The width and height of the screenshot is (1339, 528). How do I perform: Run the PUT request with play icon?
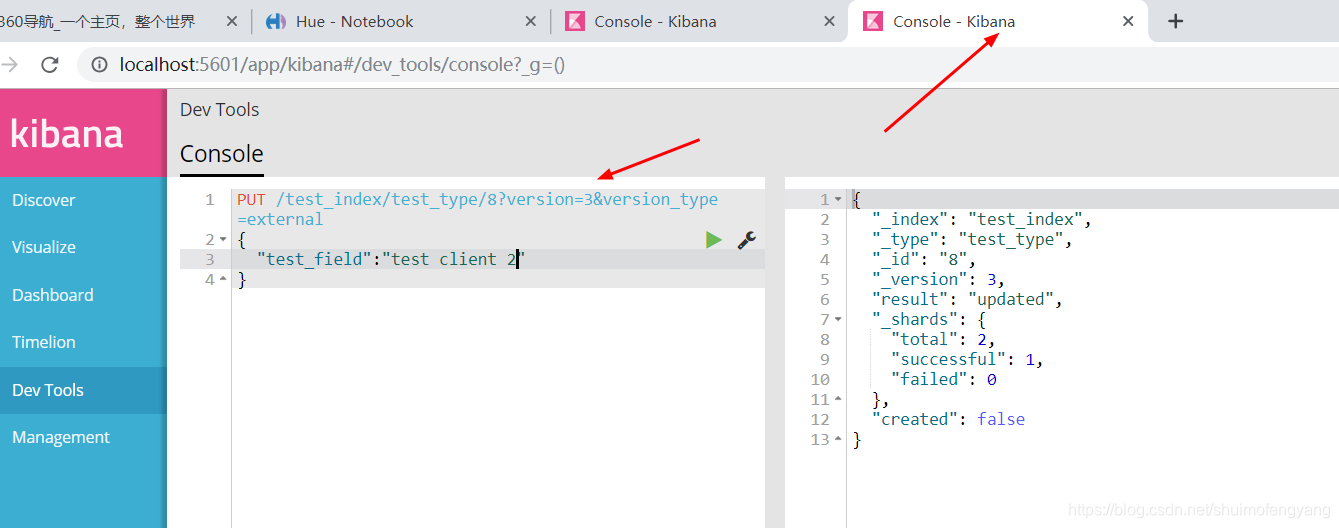click(x=713, y=239)
